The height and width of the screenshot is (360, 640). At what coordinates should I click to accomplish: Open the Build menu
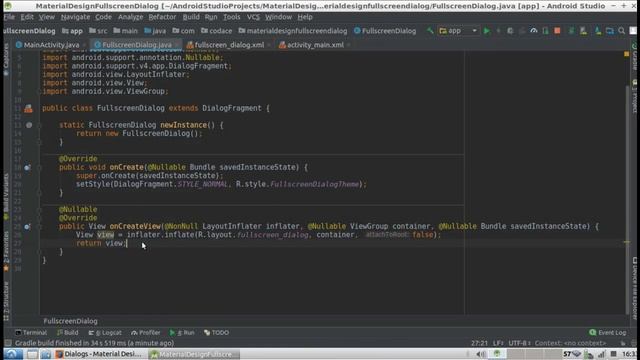pyautogui.click(x=191, y=17)
